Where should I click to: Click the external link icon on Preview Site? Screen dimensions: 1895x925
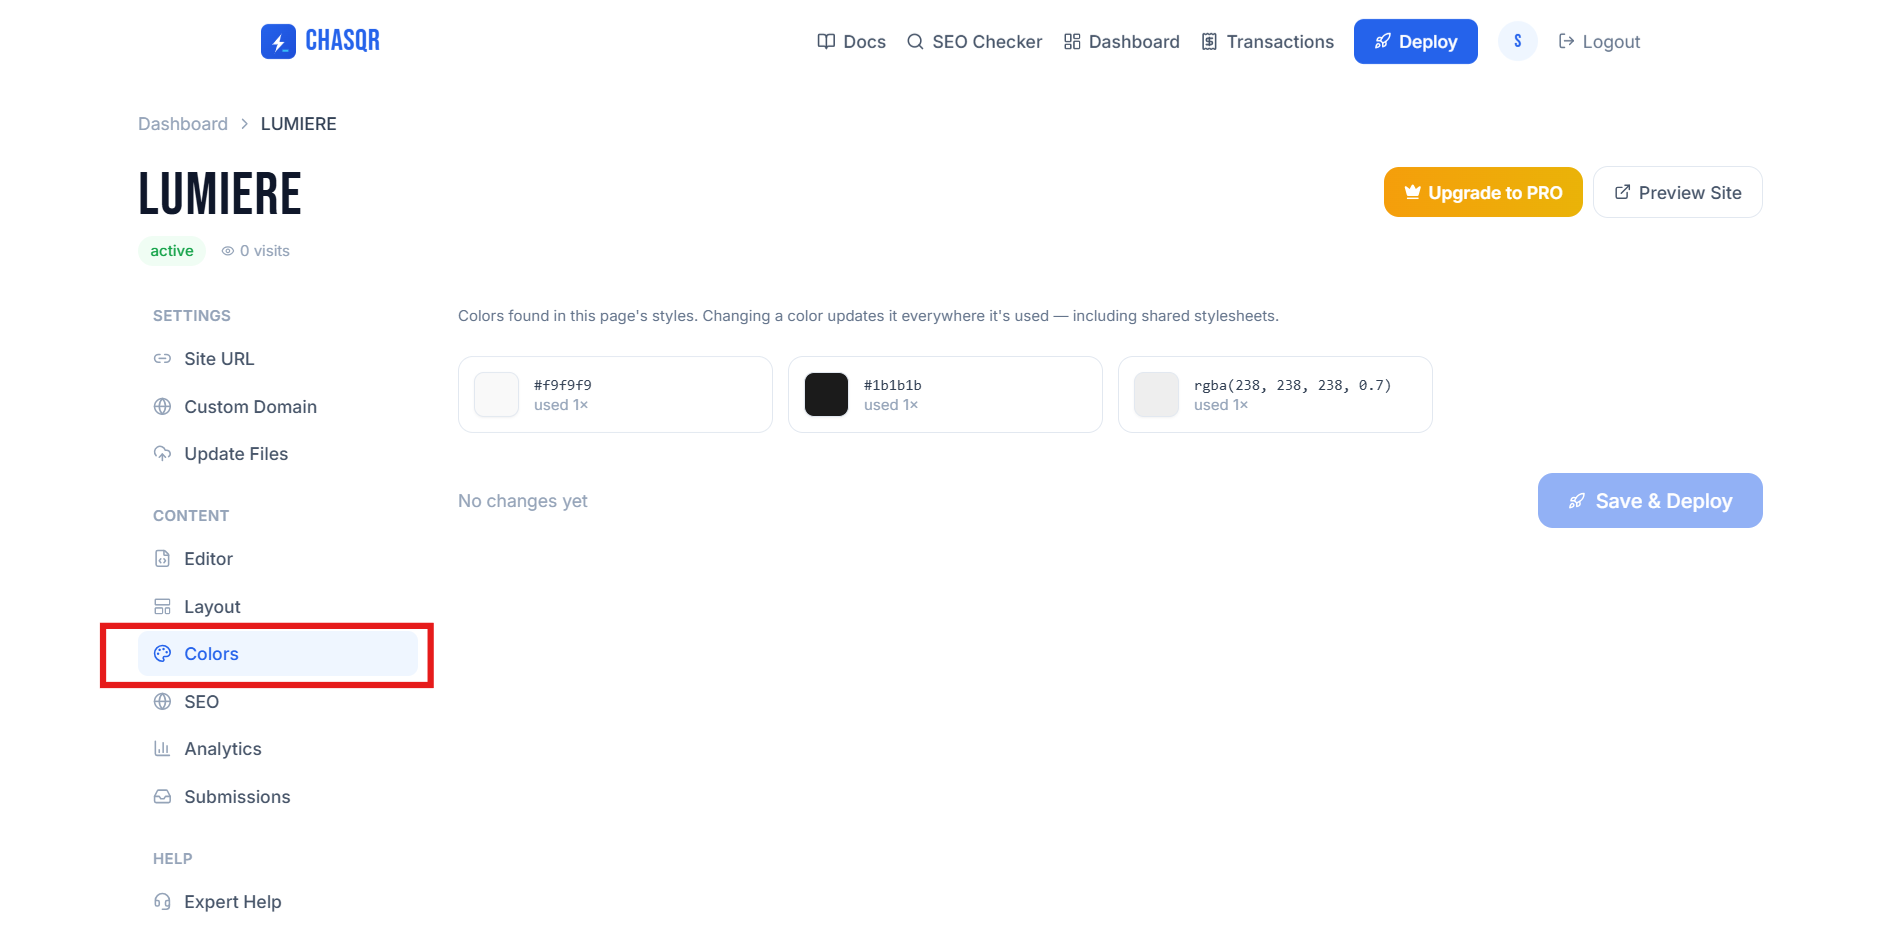(1622, 192)
